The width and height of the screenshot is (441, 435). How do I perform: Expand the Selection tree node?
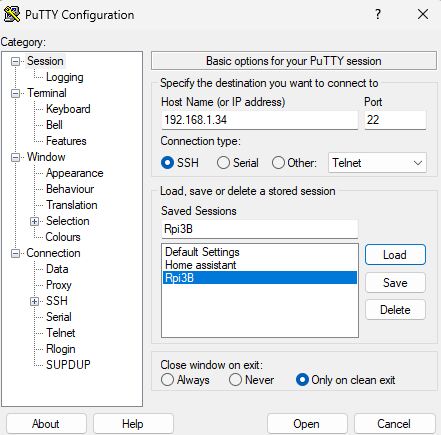tap(34, 221)
